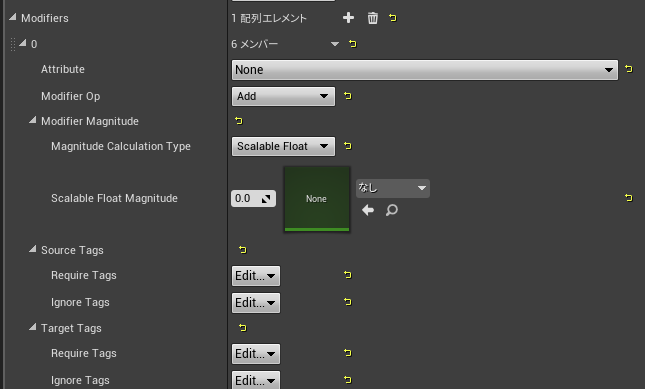This screenshot has height=389, width=645.
Task: Click the 1 配列エレメント text
Action: click(269, 18)
